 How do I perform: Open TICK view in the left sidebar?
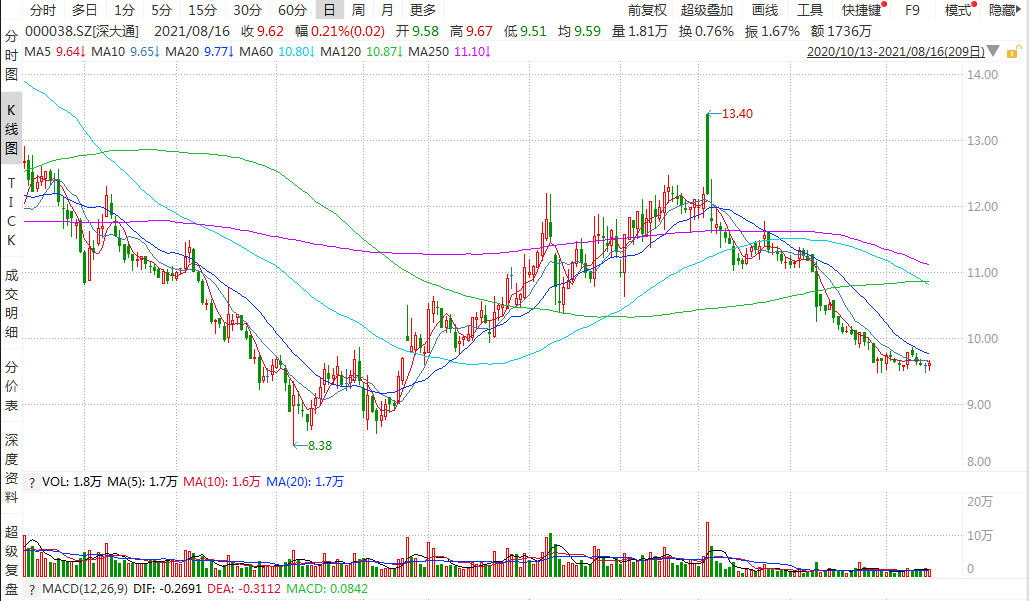click(11, 212)
